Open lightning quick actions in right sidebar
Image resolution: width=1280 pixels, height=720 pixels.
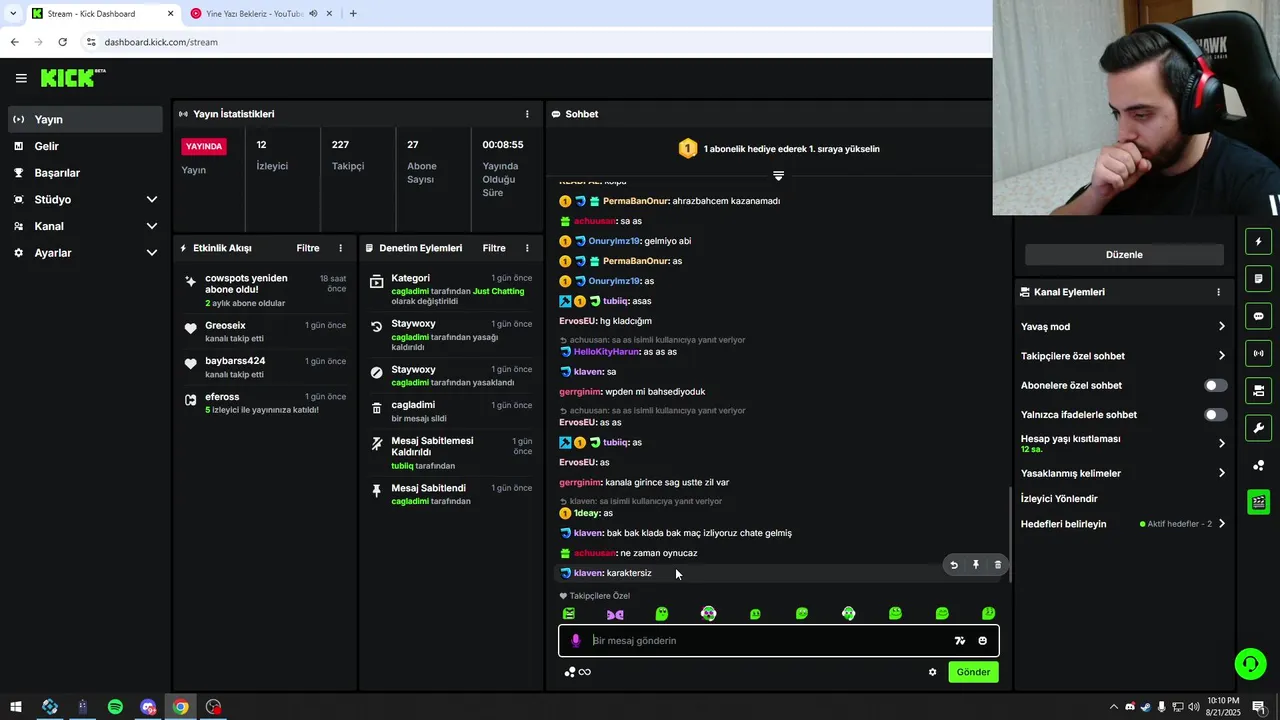coord(1258,242)
